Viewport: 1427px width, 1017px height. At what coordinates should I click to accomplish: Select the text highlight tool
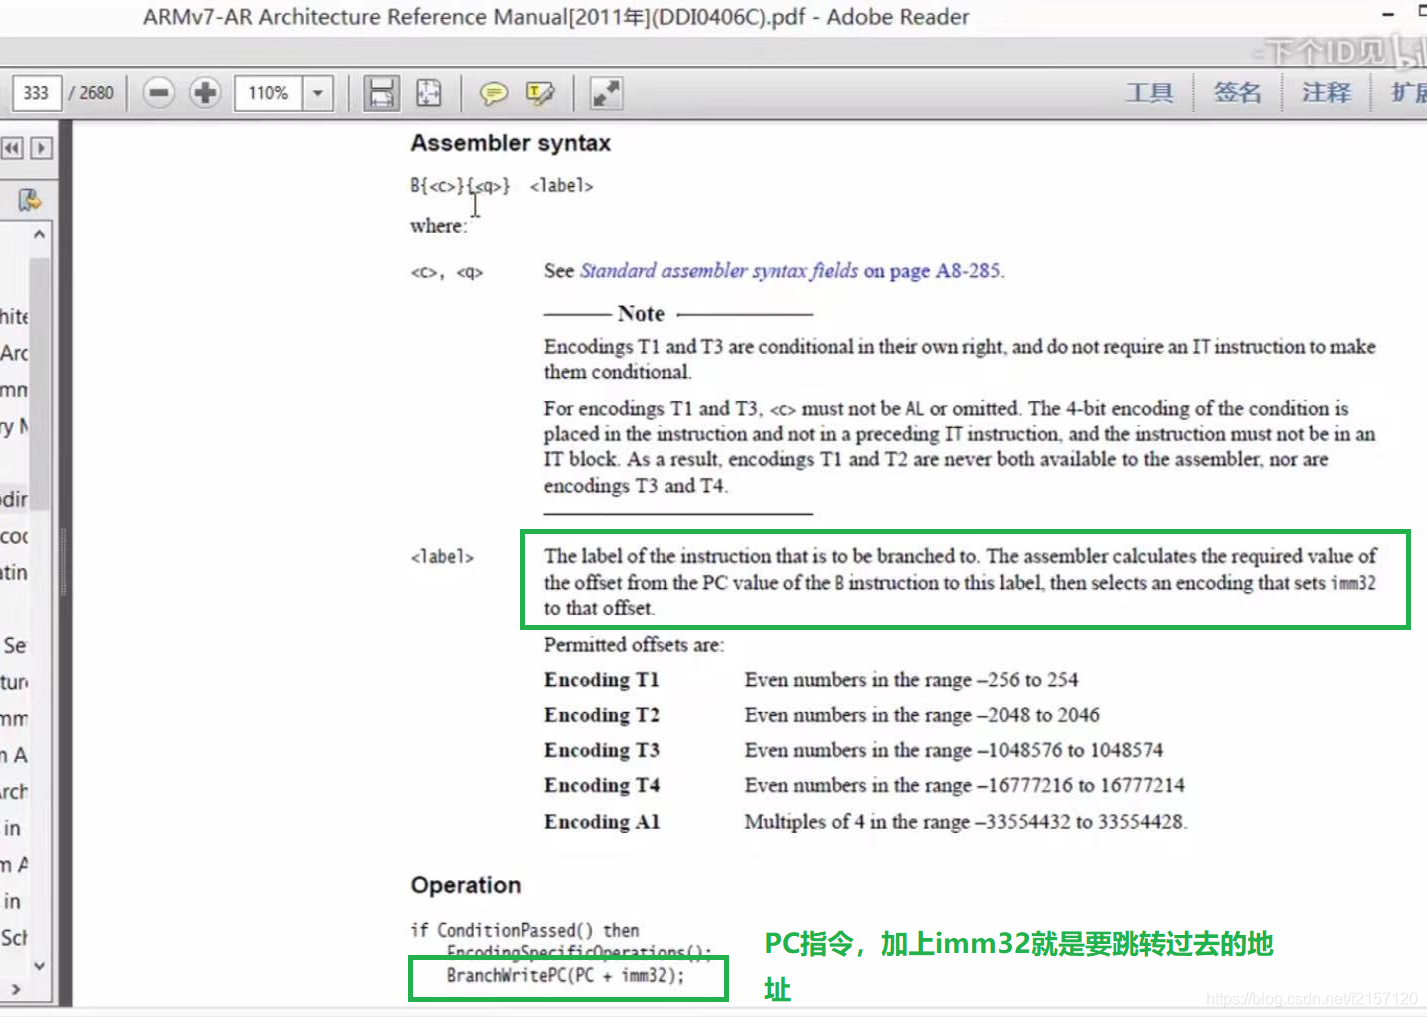pyautogui.click(x=540, y=93)
